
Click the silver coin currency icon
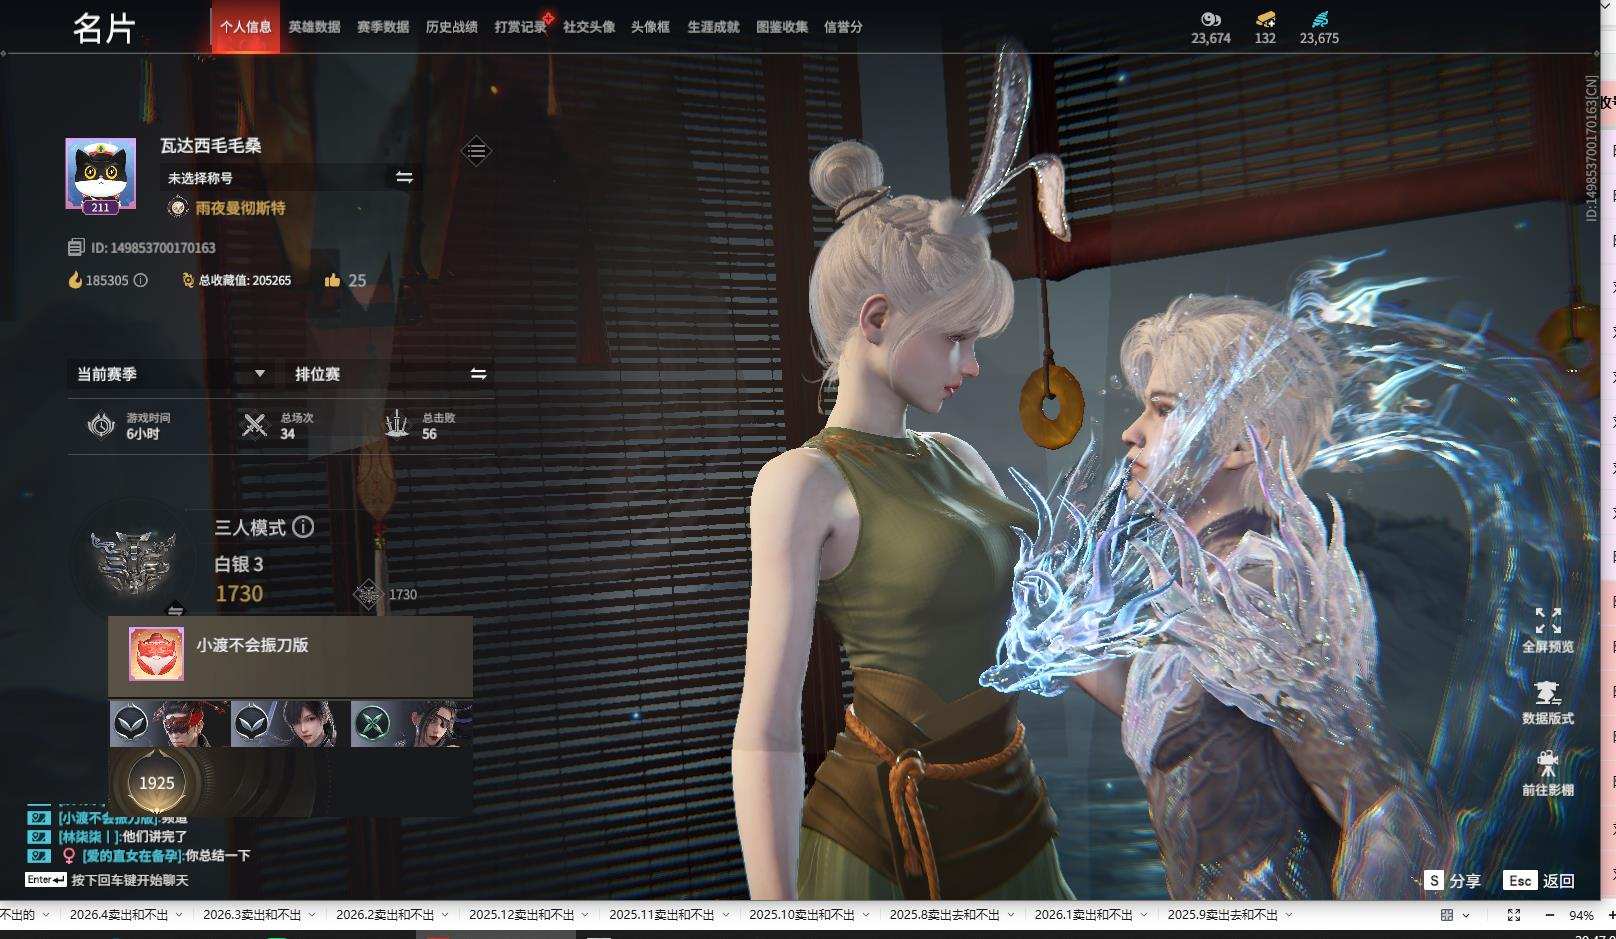coord(1211,19)
